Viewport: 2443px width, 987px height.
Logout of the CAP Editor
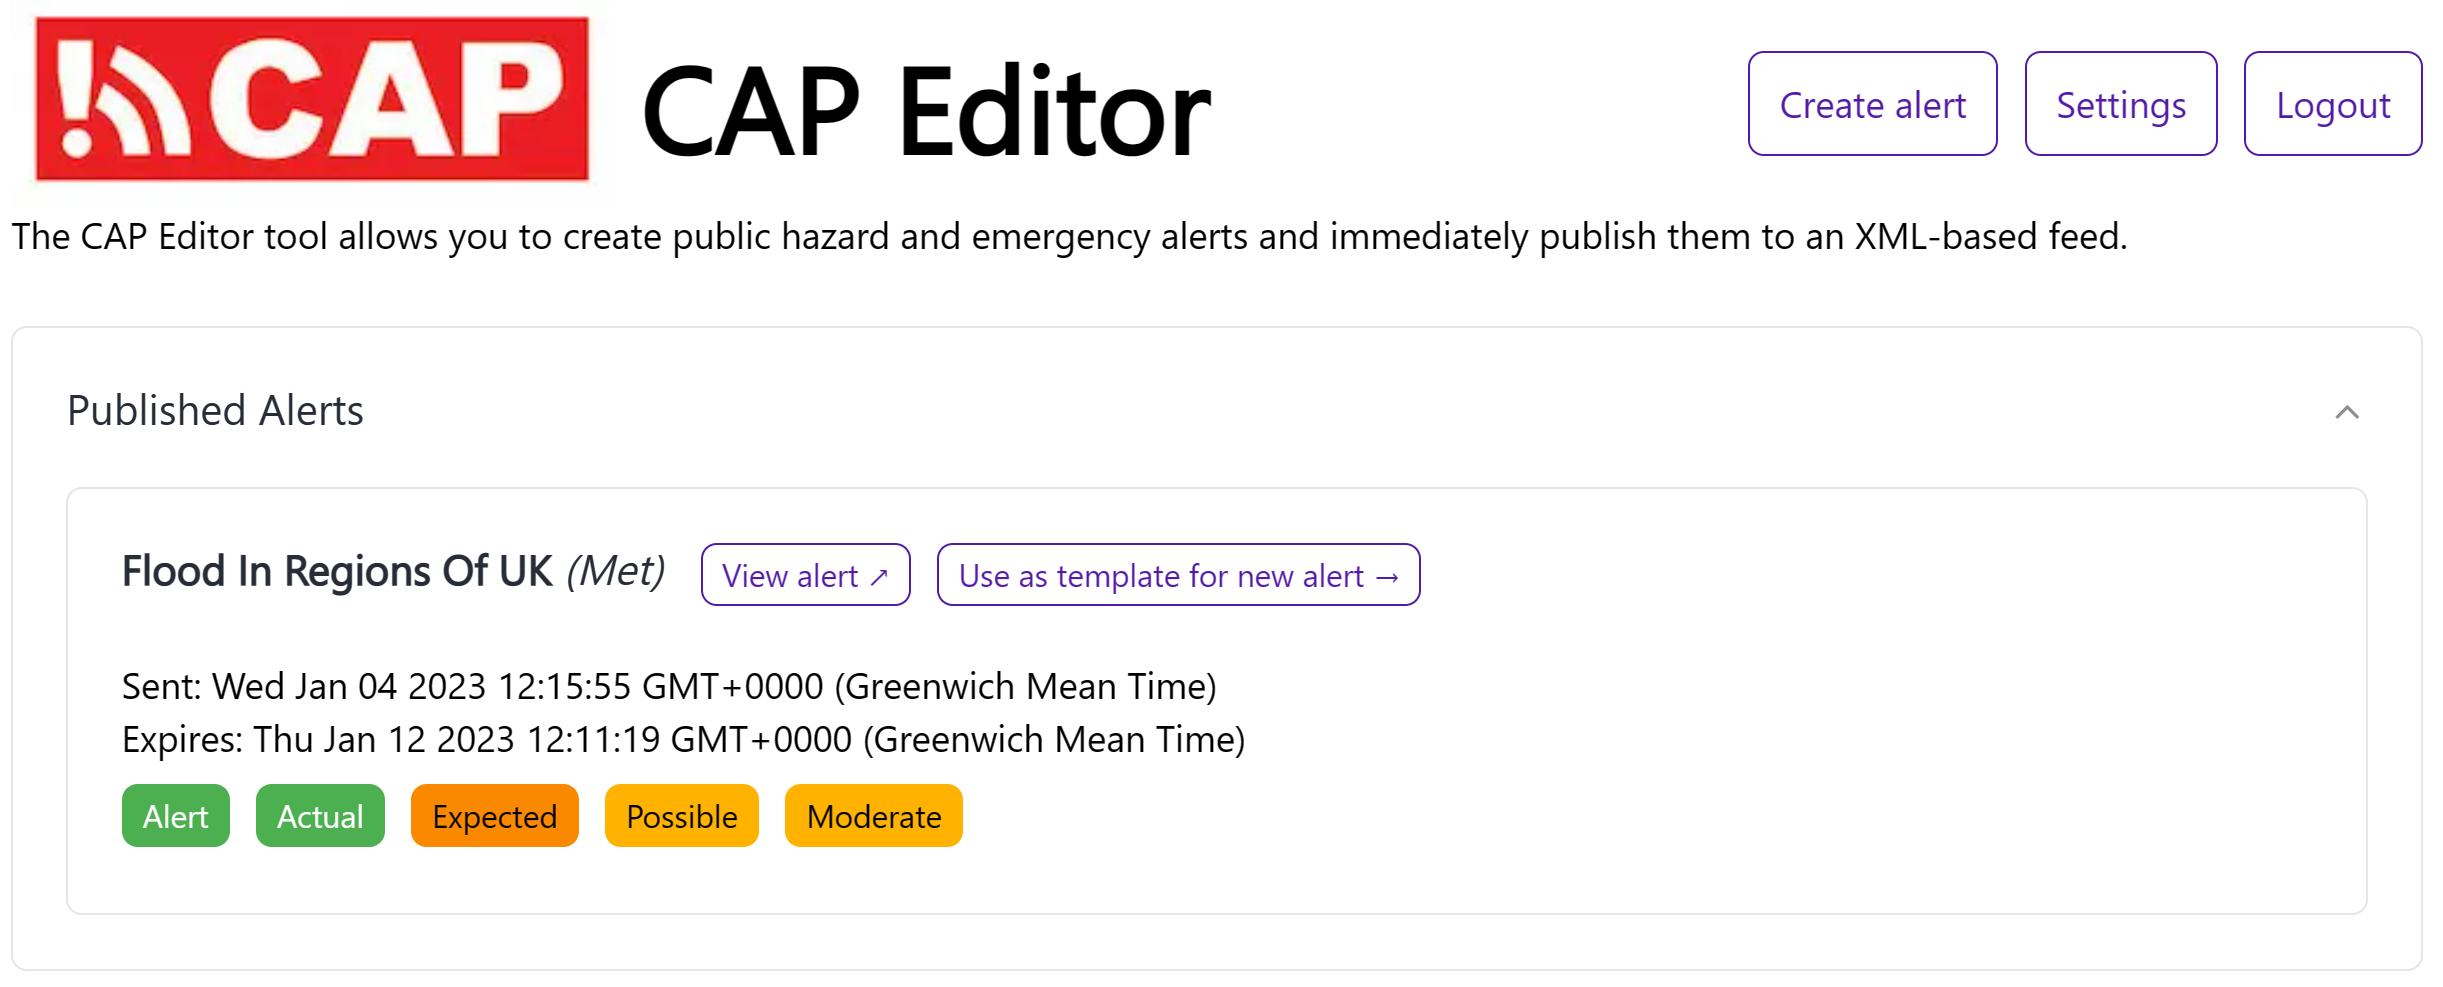coord(2332,103)
